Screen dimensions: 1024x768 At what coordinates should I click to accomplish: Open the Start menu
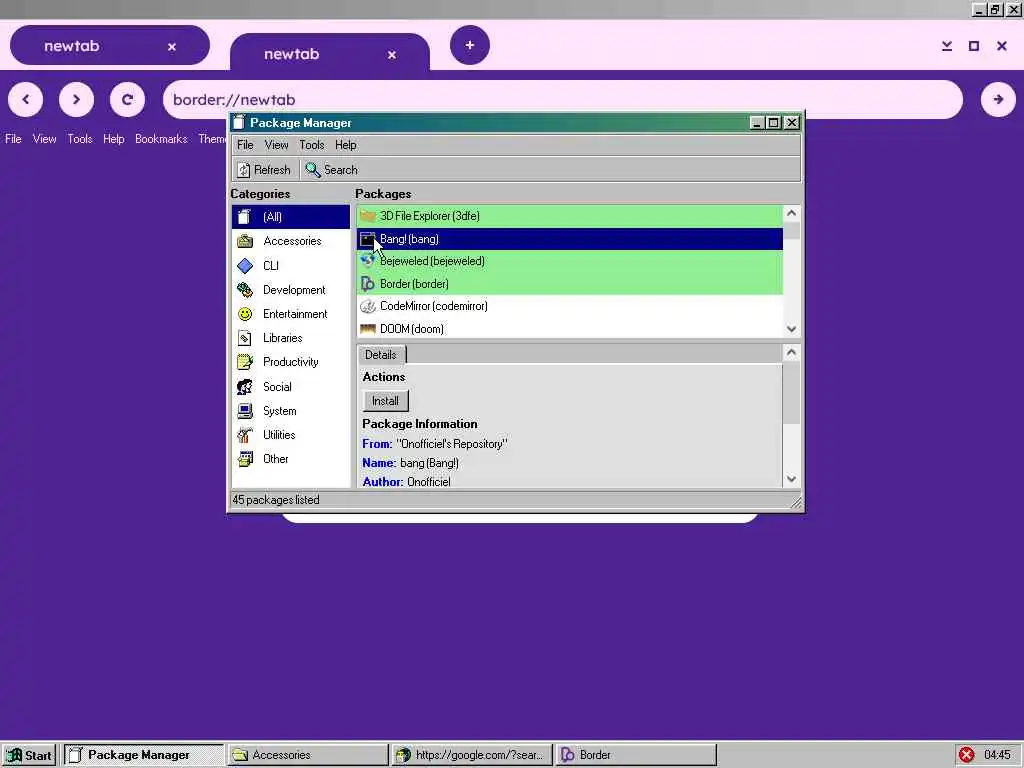pos(29,755)
